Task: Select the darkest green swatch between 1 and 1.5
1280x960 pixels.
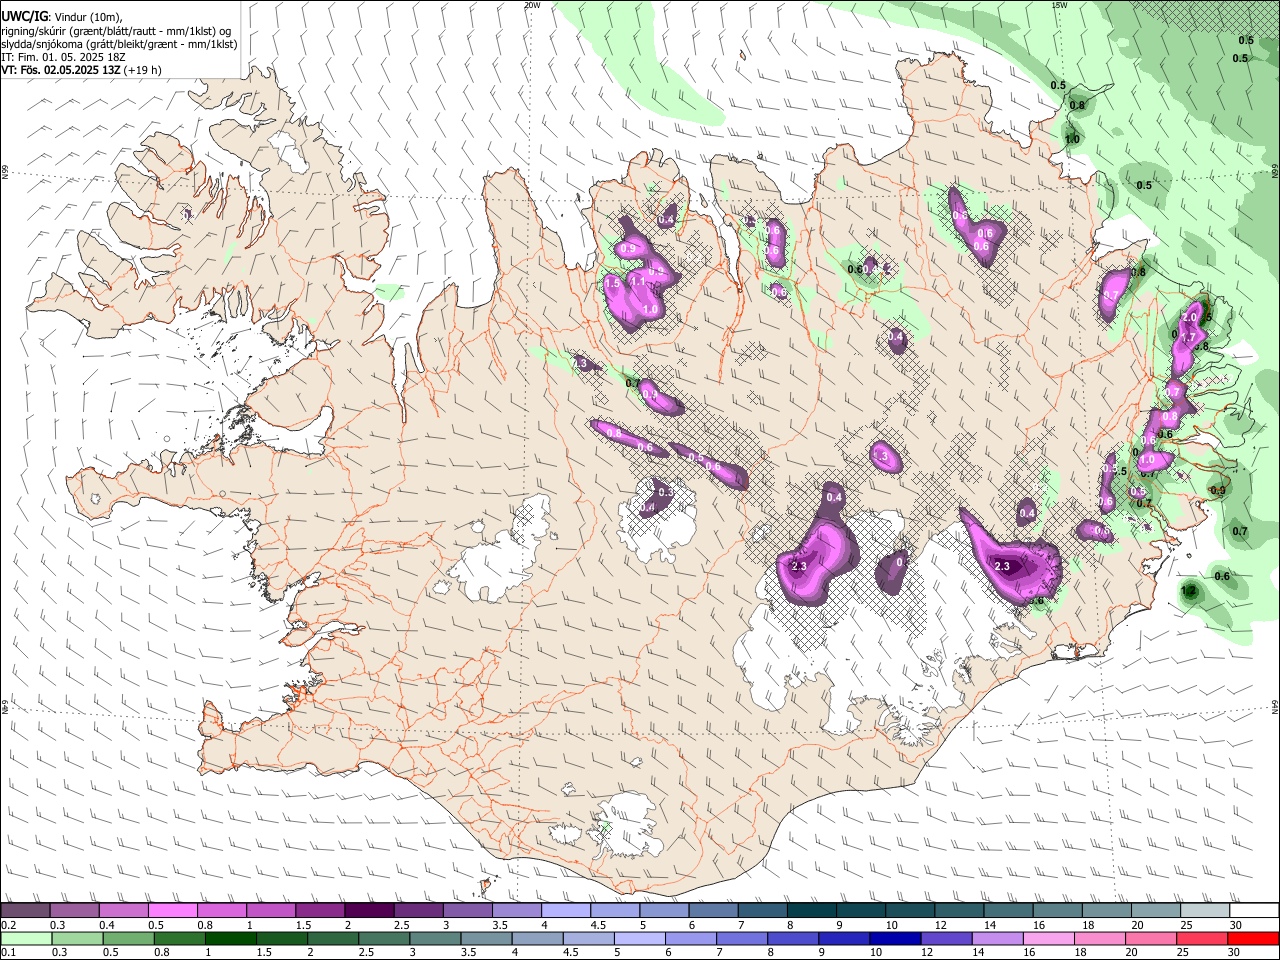Action: pyautogui.click(x=231, y=938)
